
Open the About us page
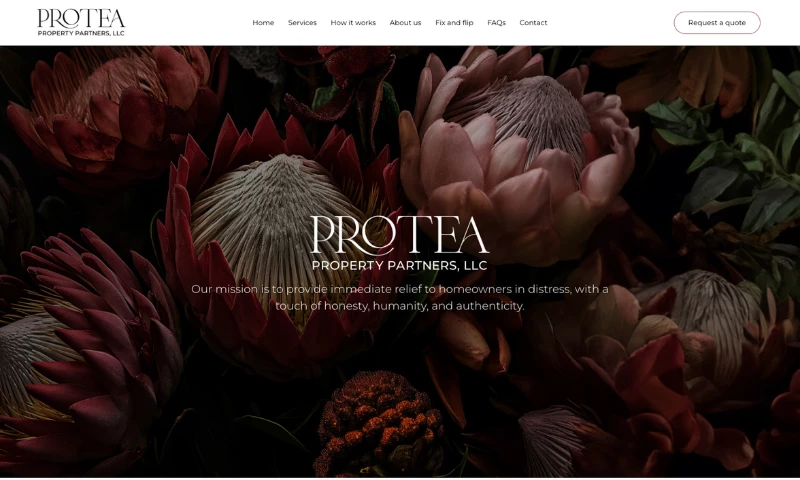click(x=405, y=22)
